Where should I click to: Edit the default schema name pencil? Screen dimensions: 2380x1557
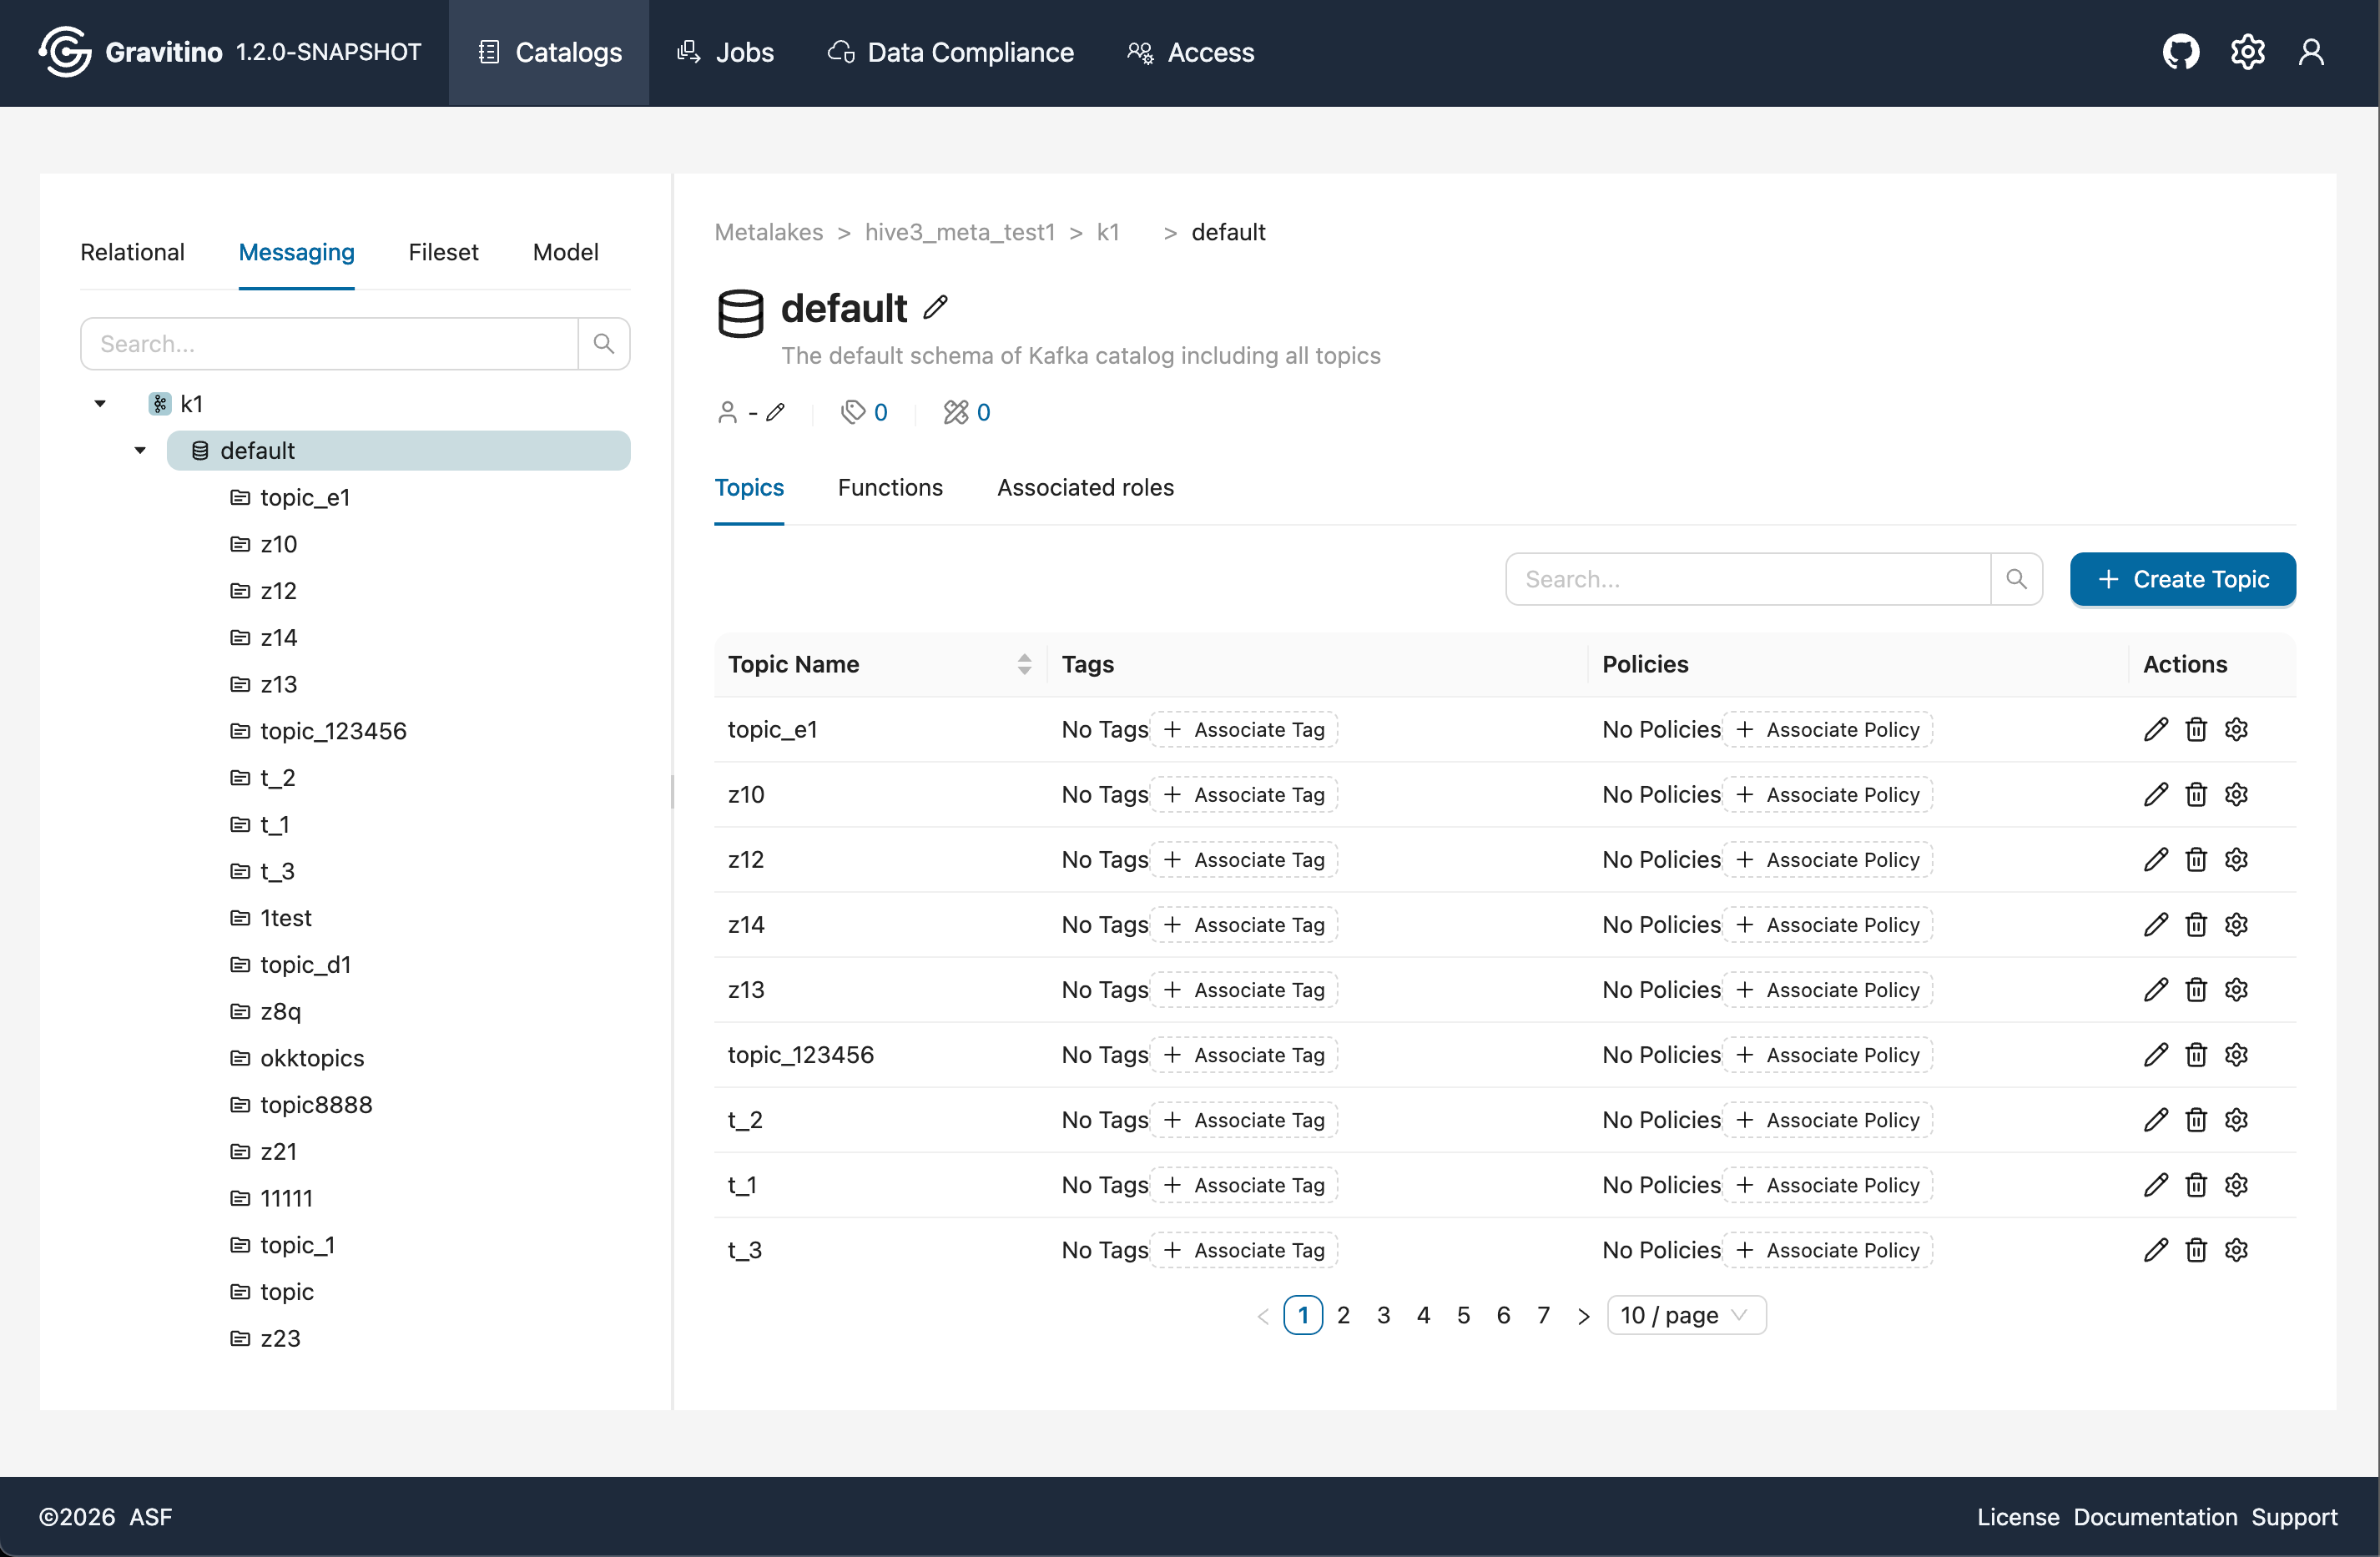935,307
